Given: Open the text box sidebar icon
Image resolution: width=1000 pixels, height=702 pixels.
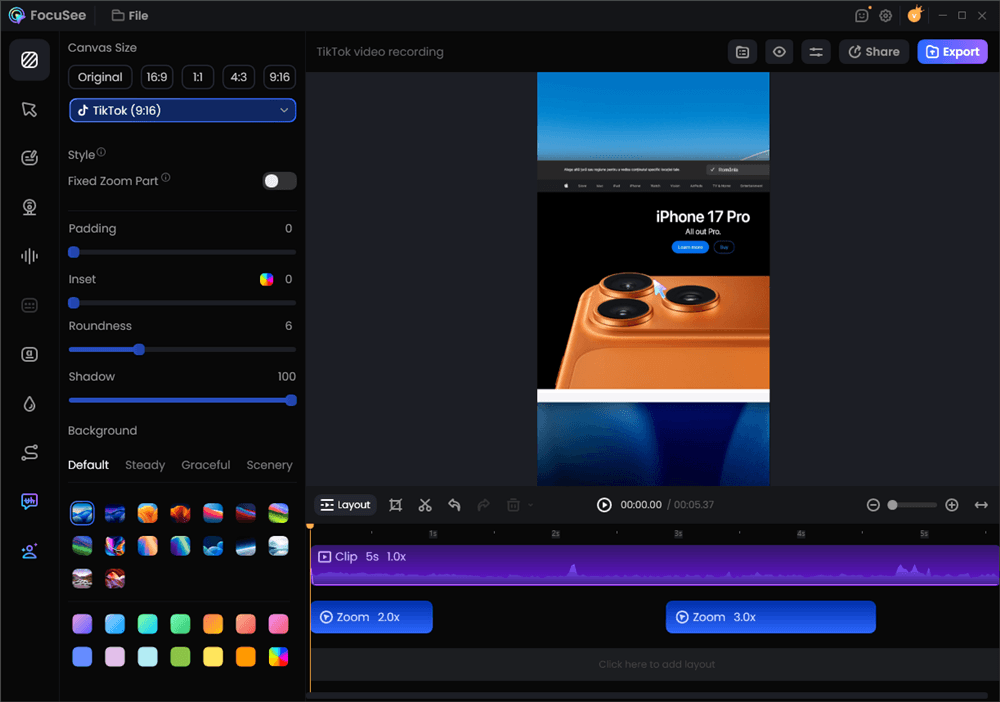Looking at the screenshot, I should [x=29, y=355].
